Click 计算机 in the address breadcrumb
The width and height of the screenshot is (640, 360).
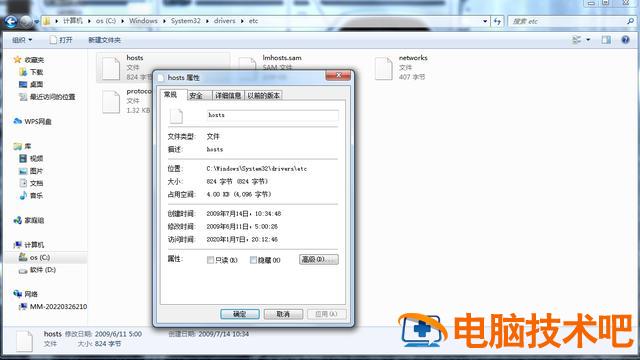(x=73, y=21)
